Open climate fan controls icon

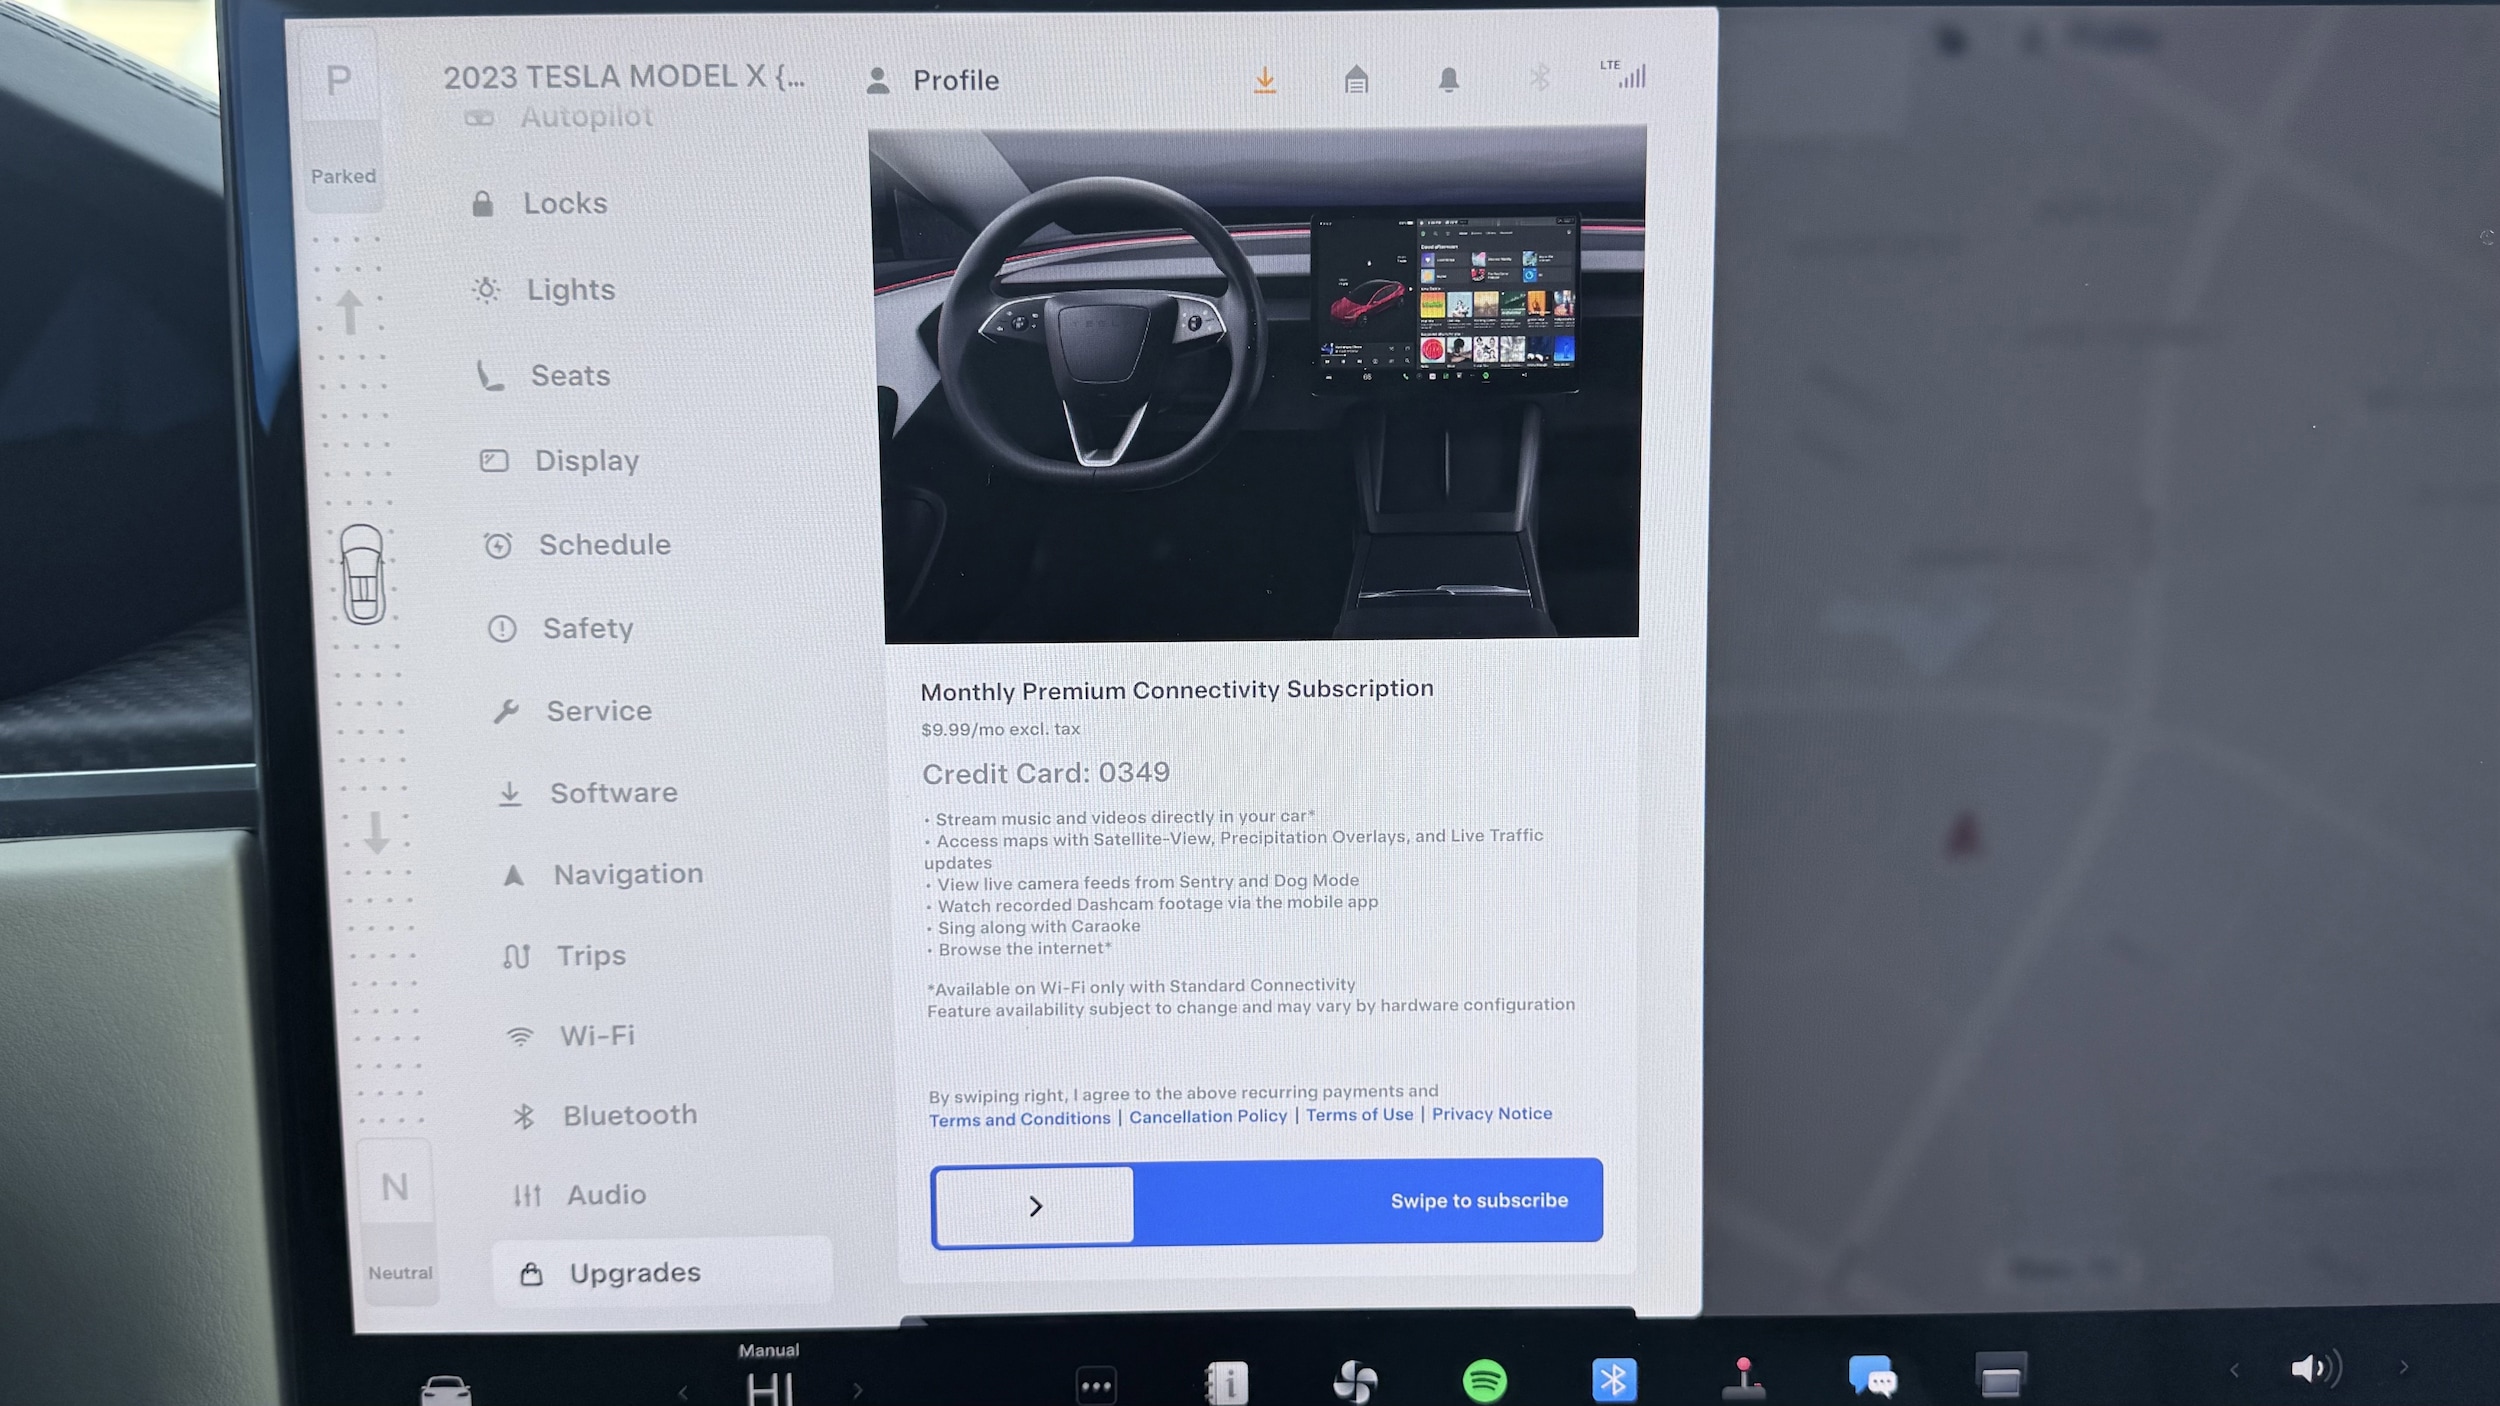1355,1381
